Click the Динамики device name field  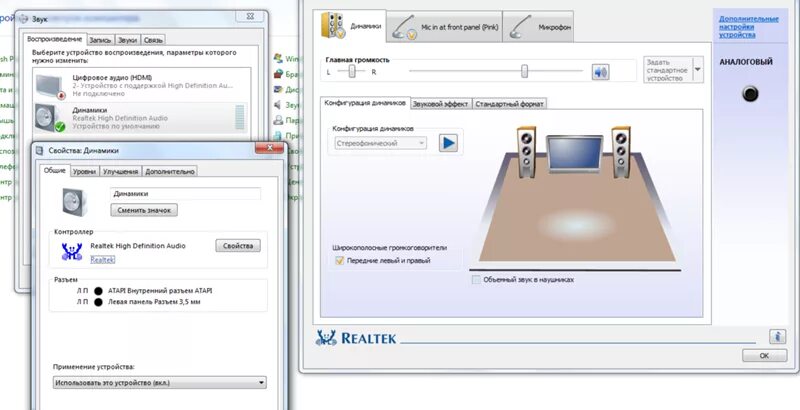[186, 194]
